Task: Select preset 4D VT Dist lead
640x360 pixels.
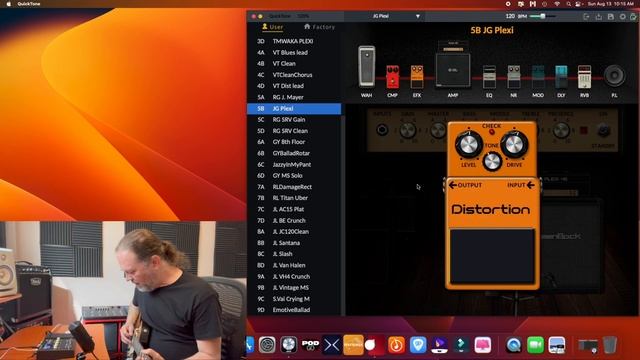Action: coord(294,86)
